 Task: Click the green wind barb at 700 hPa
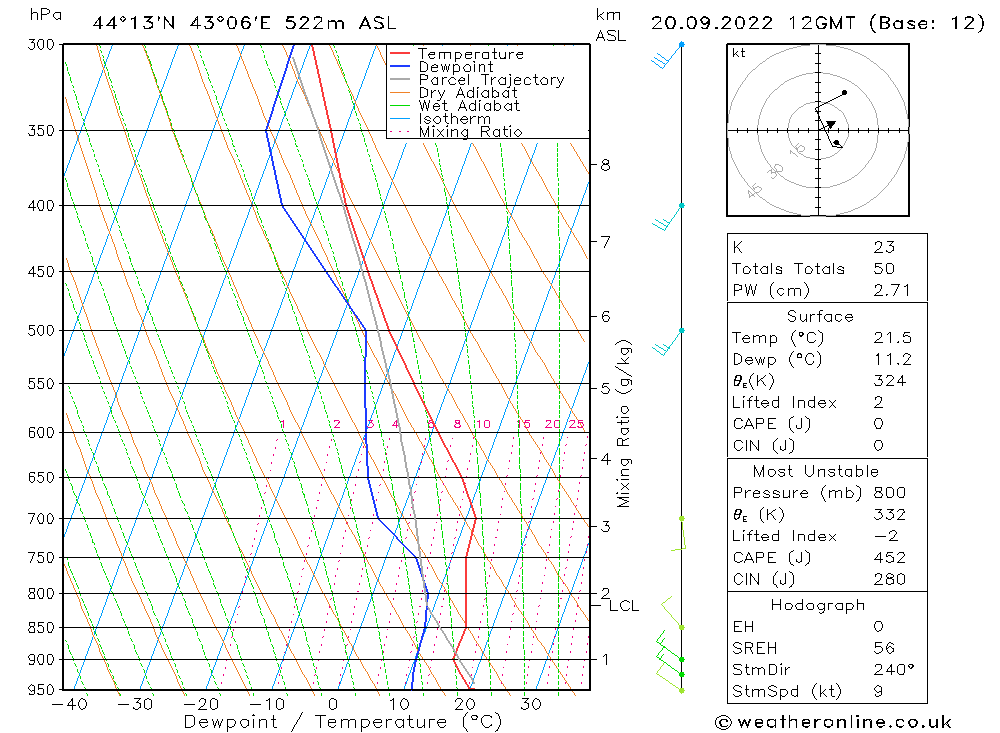(679, 534)
